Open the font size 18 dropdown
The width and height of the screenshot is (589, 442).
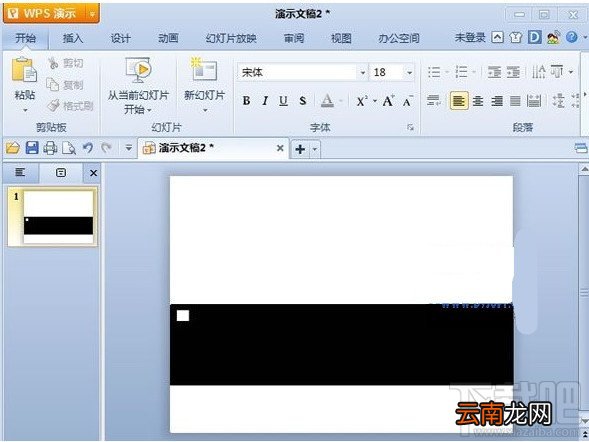[409, 72]
